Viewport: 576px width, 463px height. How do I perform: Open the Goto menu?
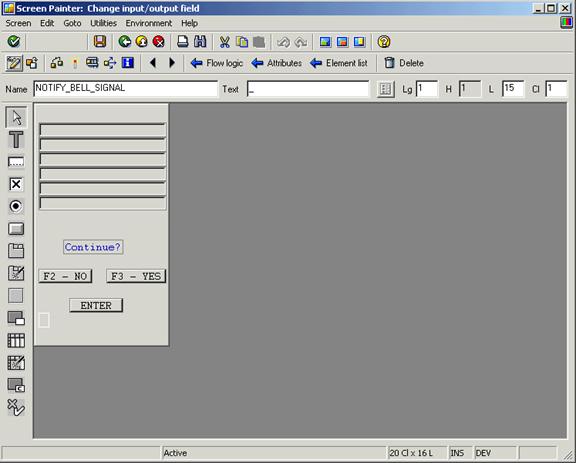tap(72, 23)
